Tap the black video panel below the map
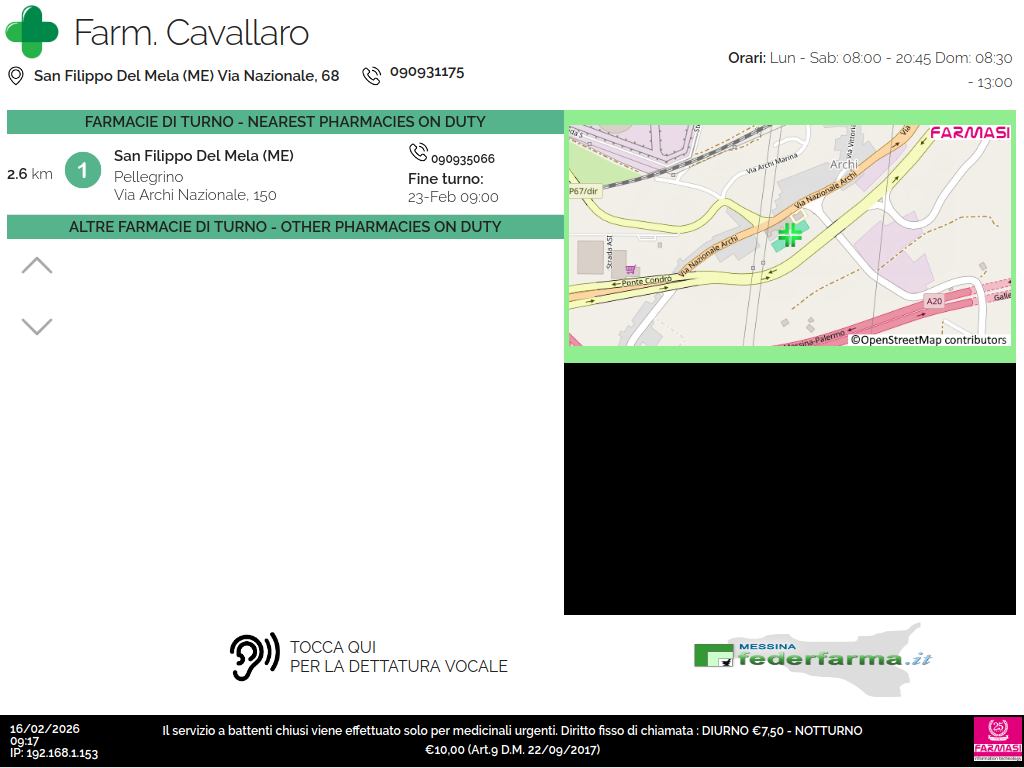1024x768 pixels. coord(790,489)
